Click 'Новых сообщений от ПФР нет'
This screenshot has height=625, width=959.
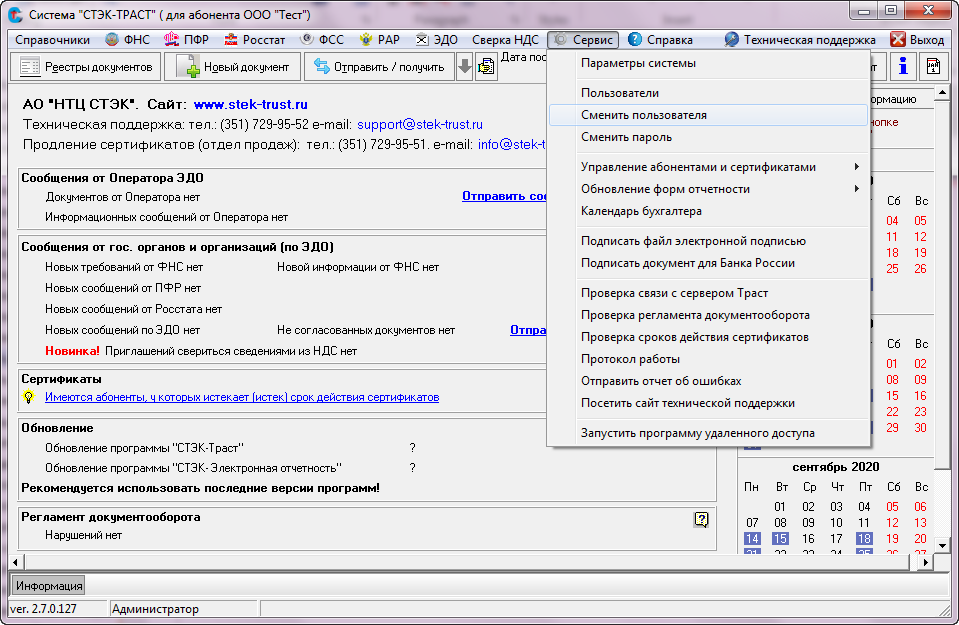pos(123,288)
